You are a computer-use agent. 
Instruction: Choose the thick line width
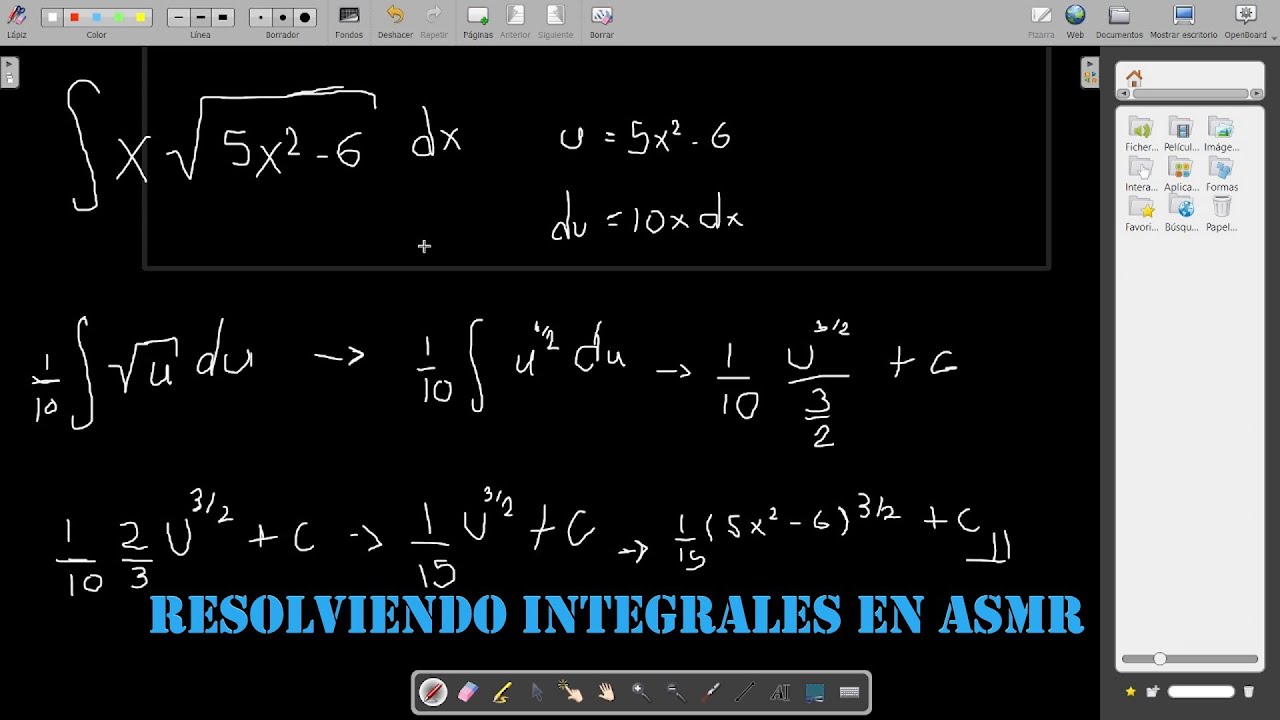coord(222,17)
